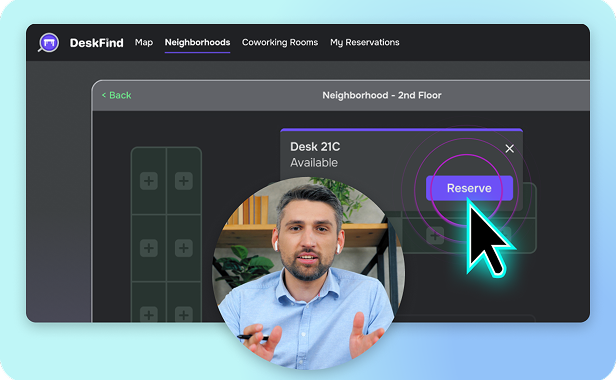Select the Neighborhoods tab
616x380 pixels.
(197, 42)
